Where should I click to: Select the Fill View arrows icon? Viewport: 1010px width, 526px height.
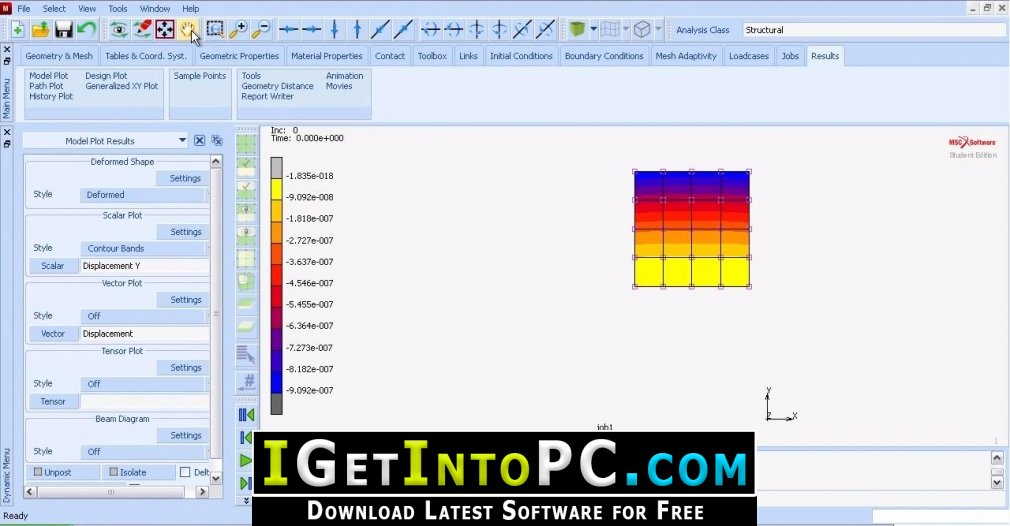165,30
